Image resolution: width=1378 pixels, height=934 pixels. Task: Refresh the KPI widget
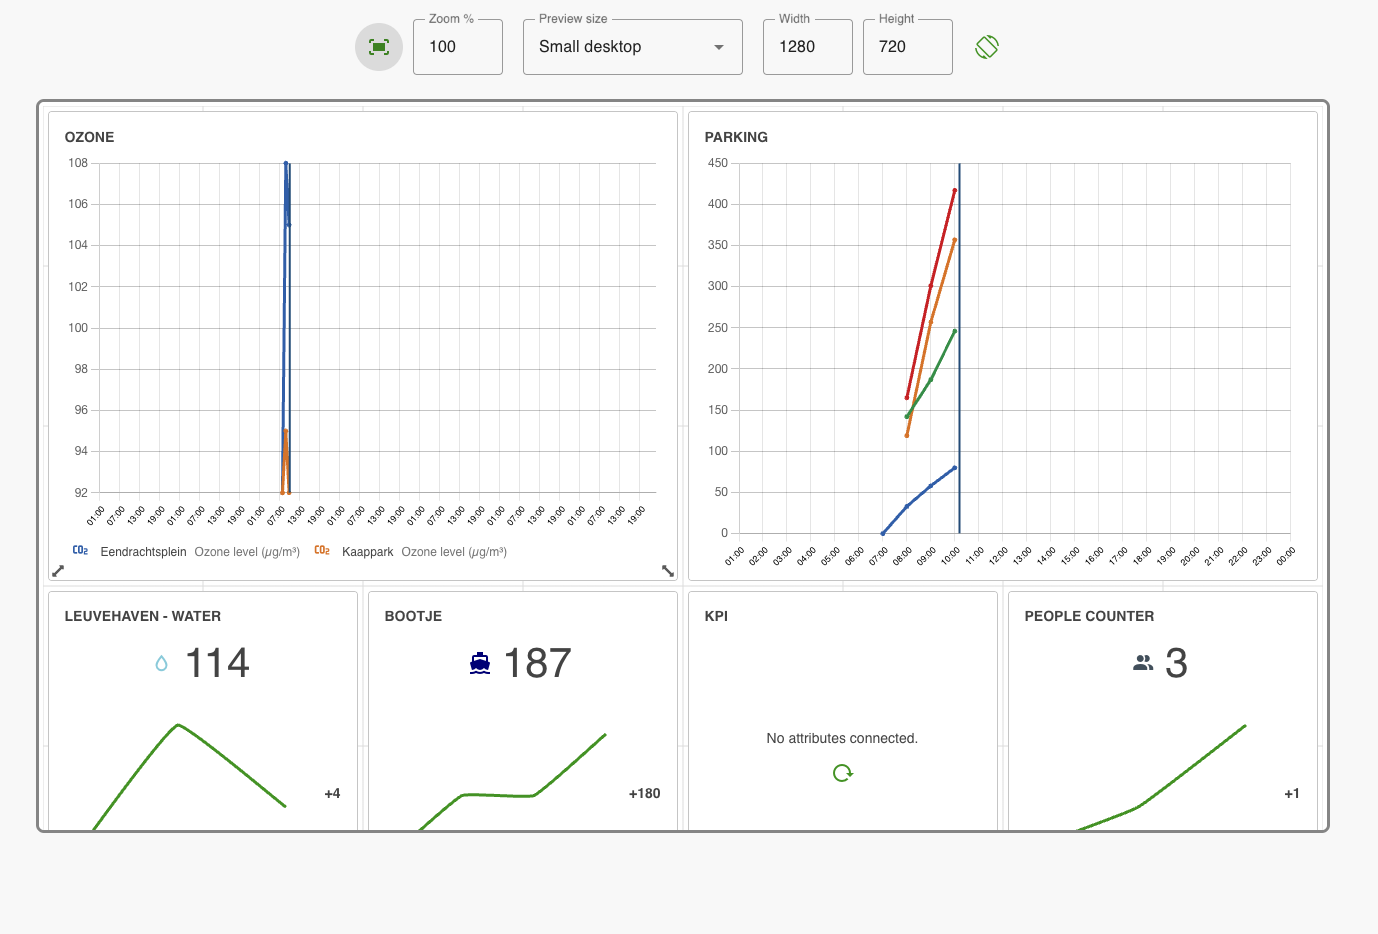(x=842, y=773)
